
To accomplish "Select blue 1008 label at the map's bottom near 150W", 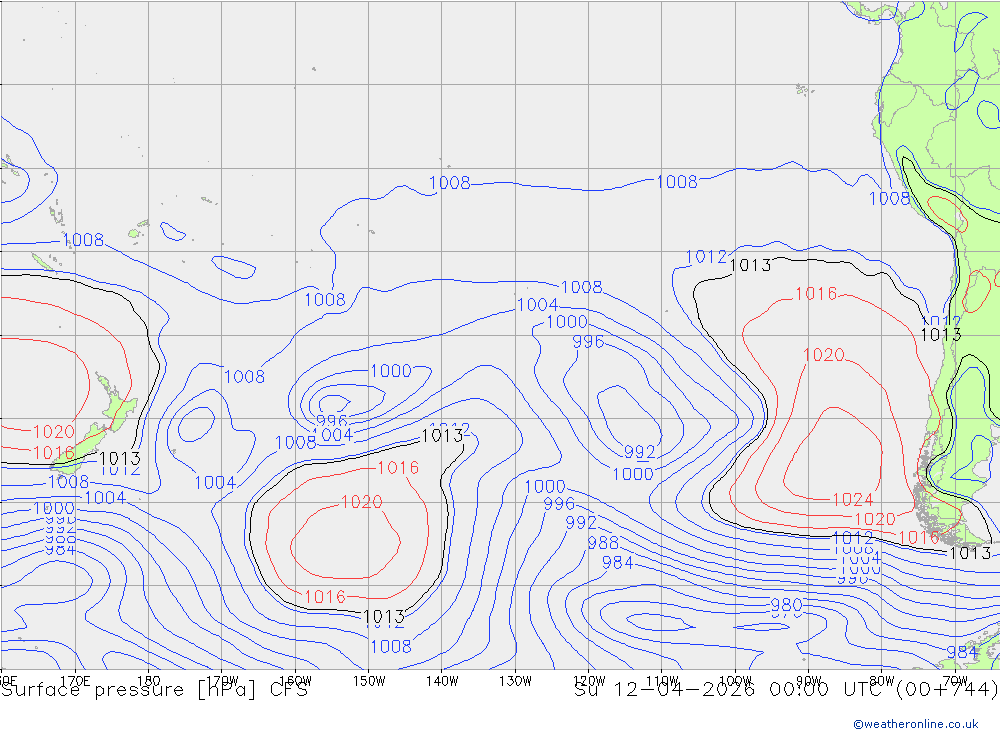I will click(391, 646).
